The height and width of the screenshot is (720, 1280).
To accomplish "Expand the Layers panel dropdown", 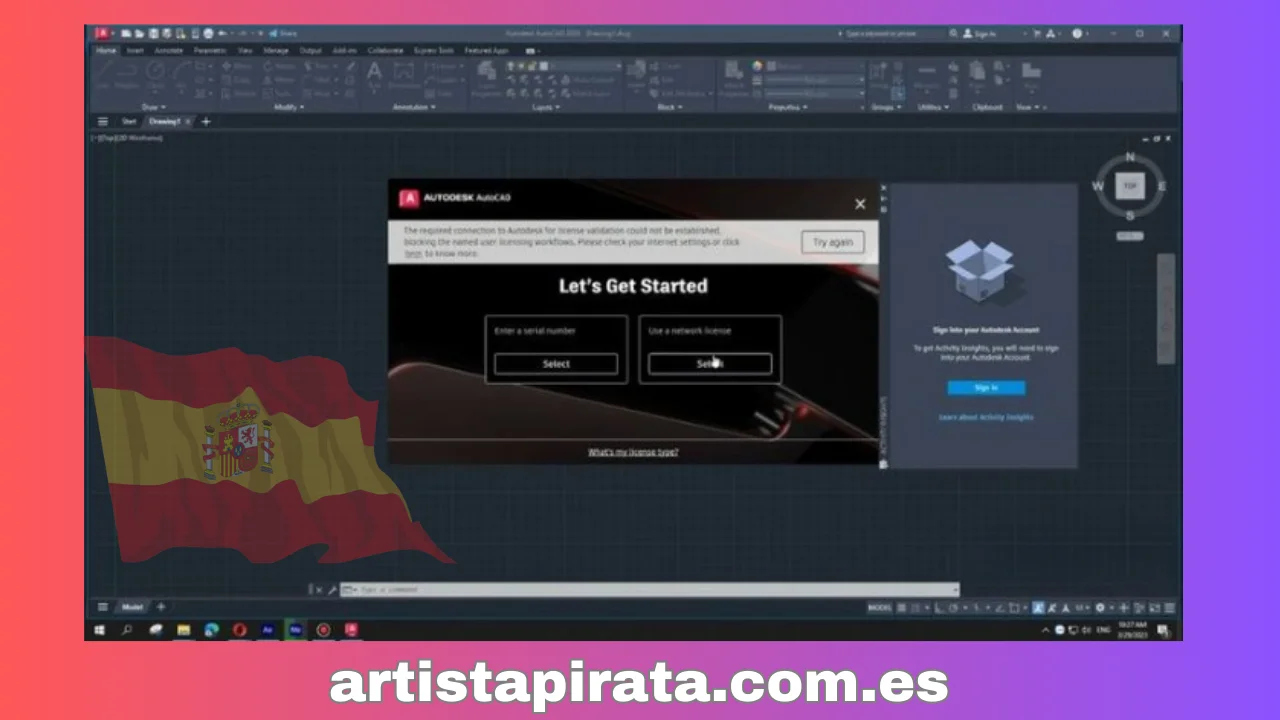I will 546,107.
